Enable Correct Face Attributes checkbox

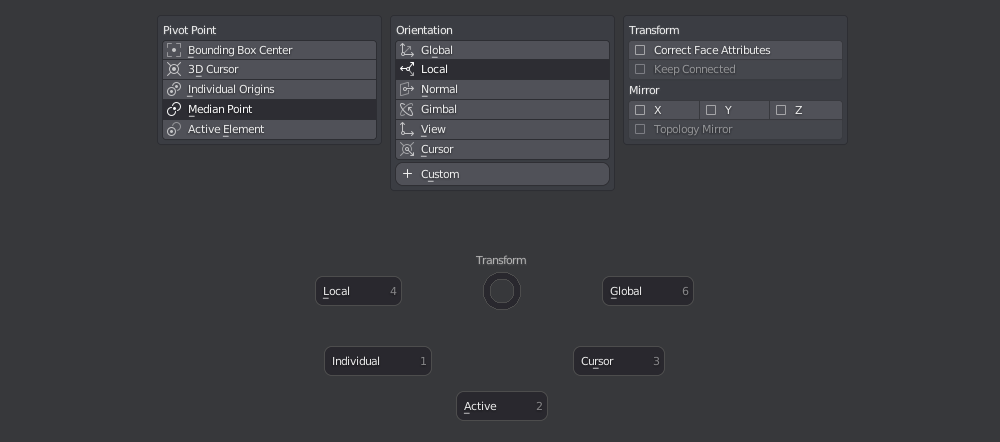640,50
